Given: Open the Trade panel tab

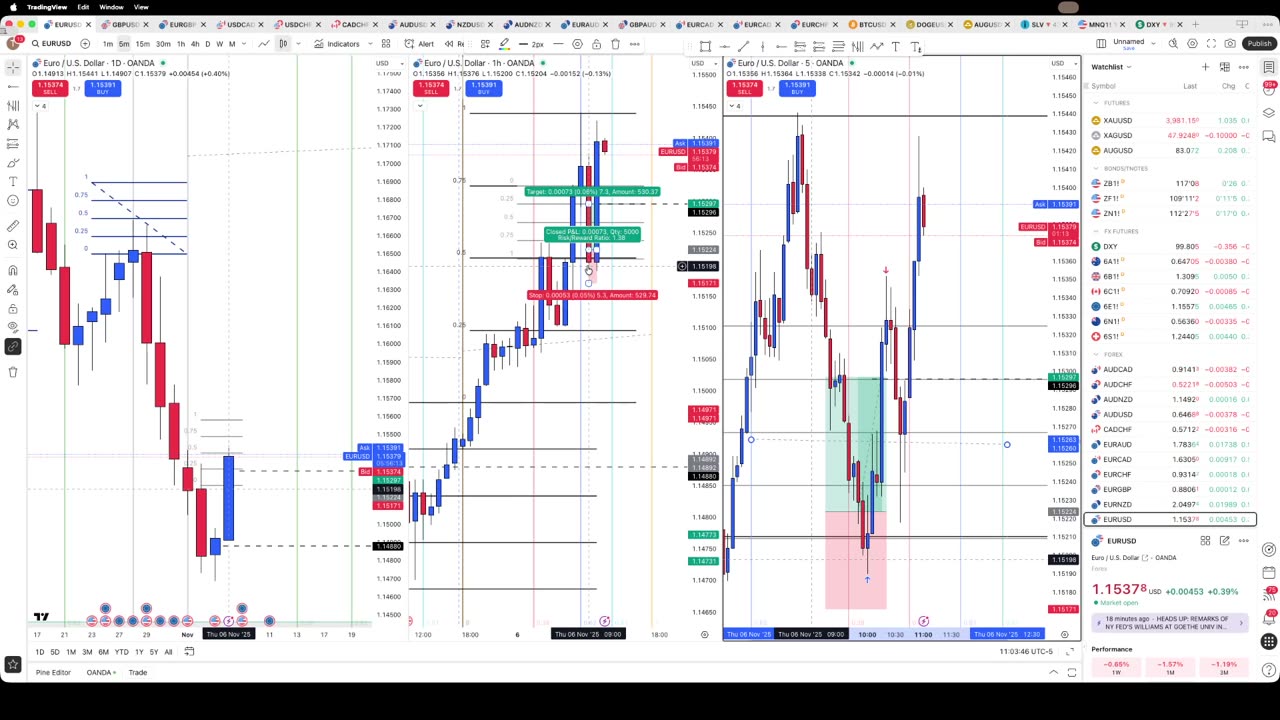Looking at the screenshot, I should tap(137, 672).
